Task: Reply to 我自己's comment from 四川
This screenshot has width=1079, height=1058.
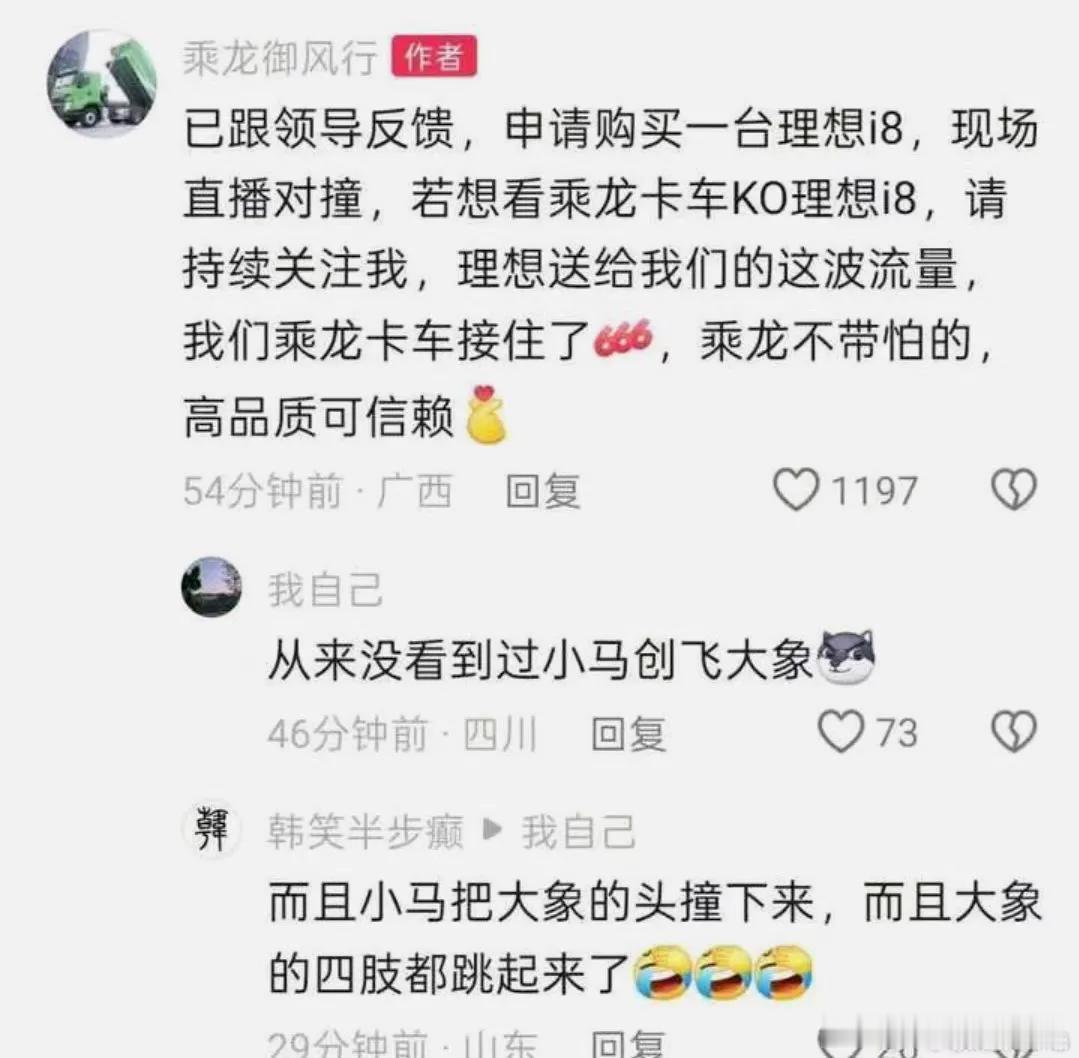Action: tap(628, 733)
